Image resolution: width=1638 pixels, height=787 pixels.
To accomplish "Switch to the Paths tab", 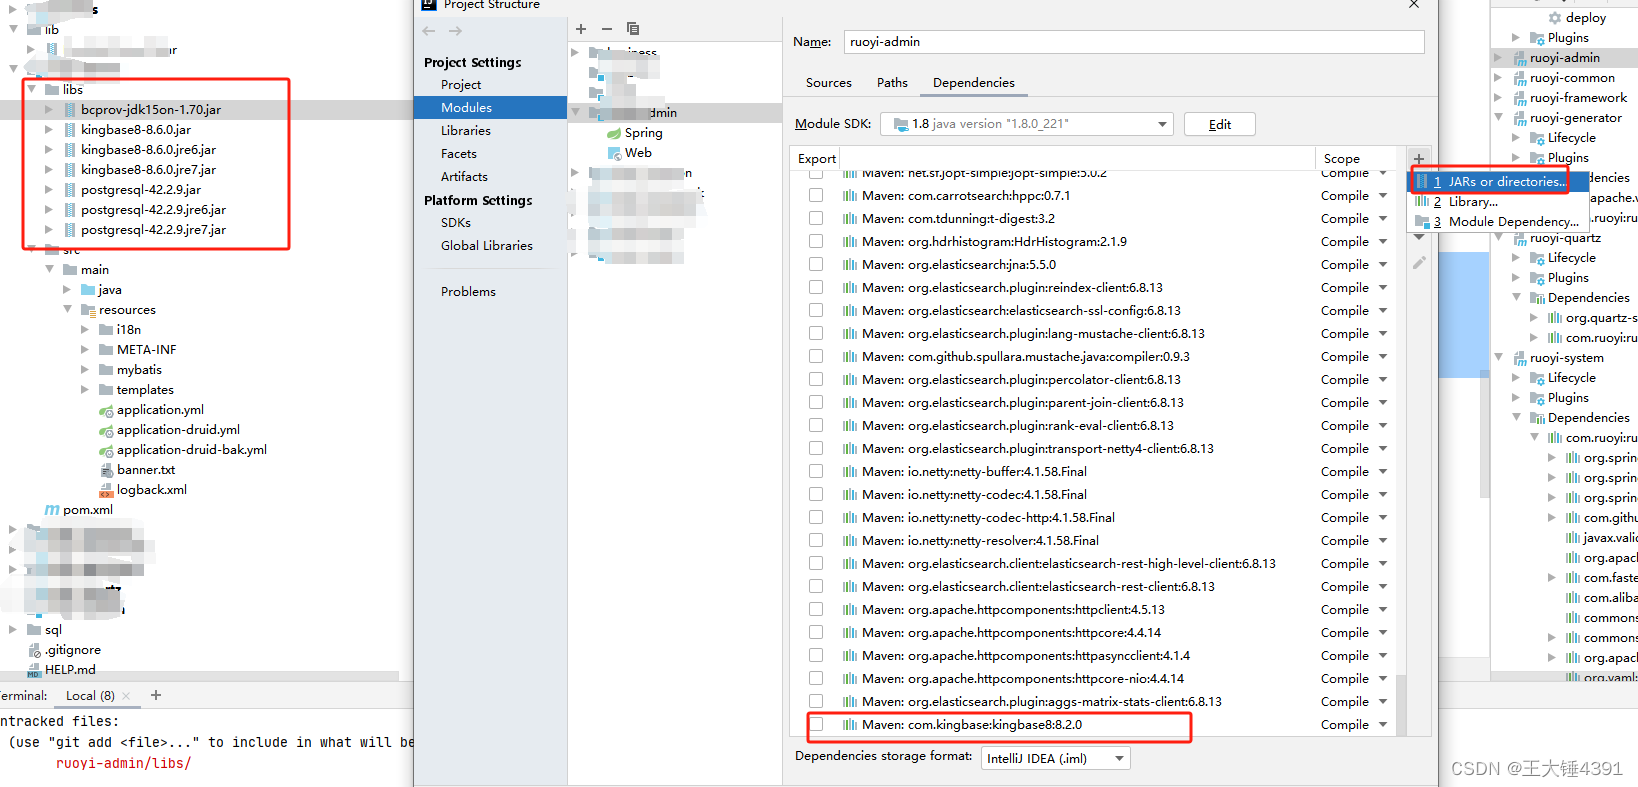I will click(892, 83).
